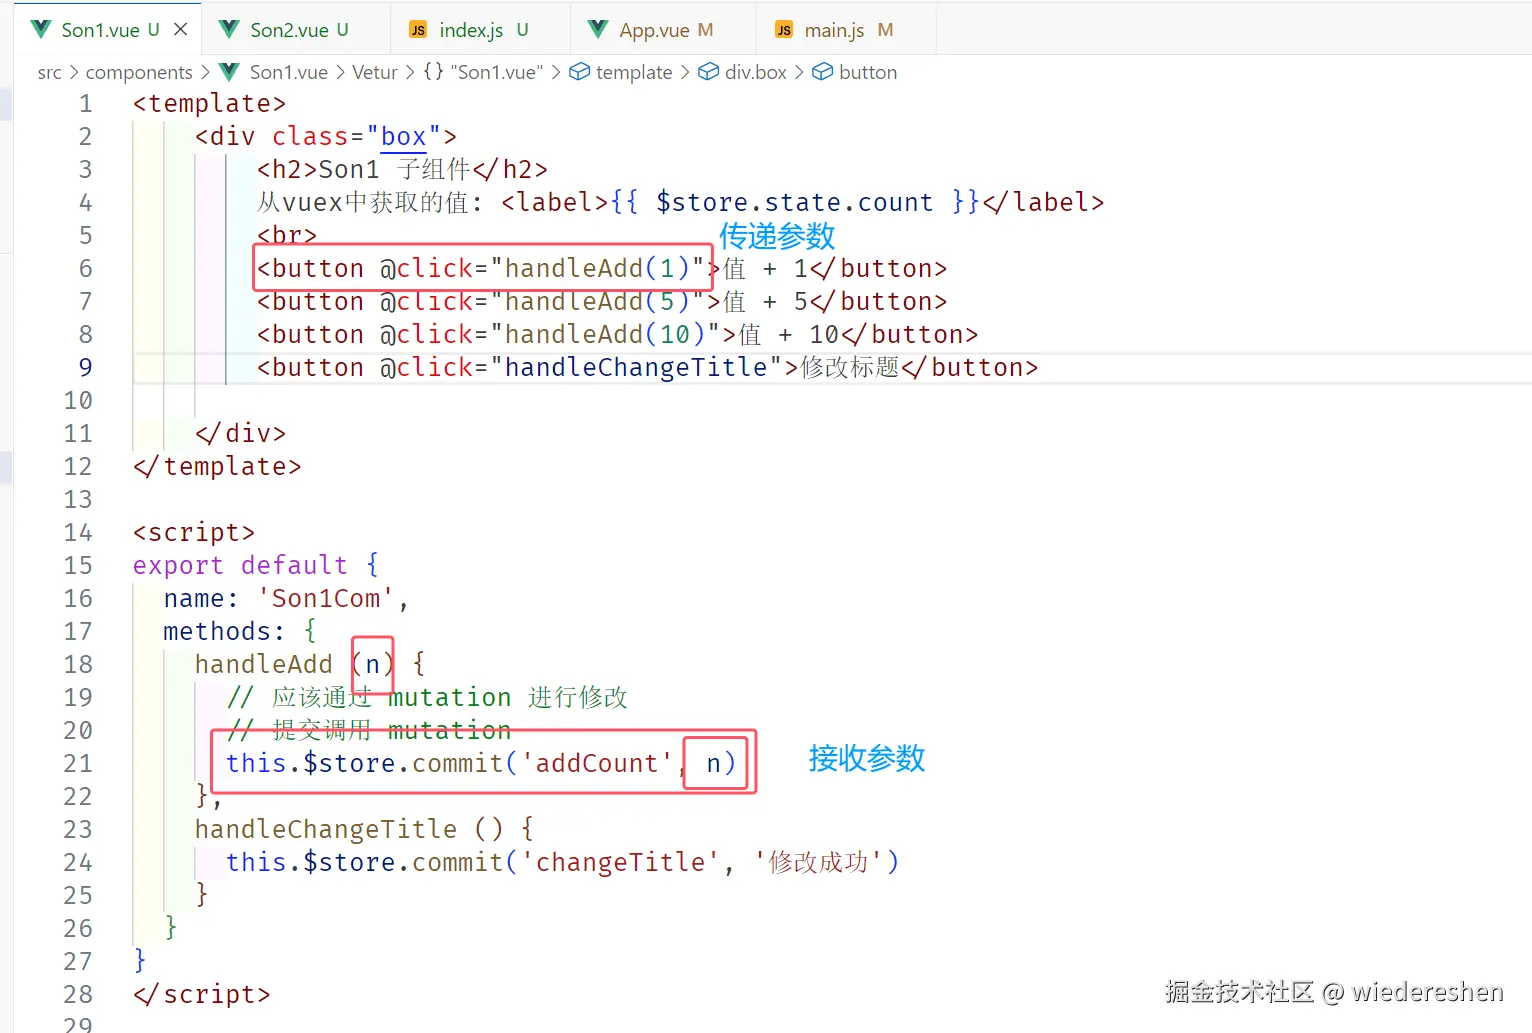
Task: Click 'Son1Com' string on line 16
Action: point(326,599)
